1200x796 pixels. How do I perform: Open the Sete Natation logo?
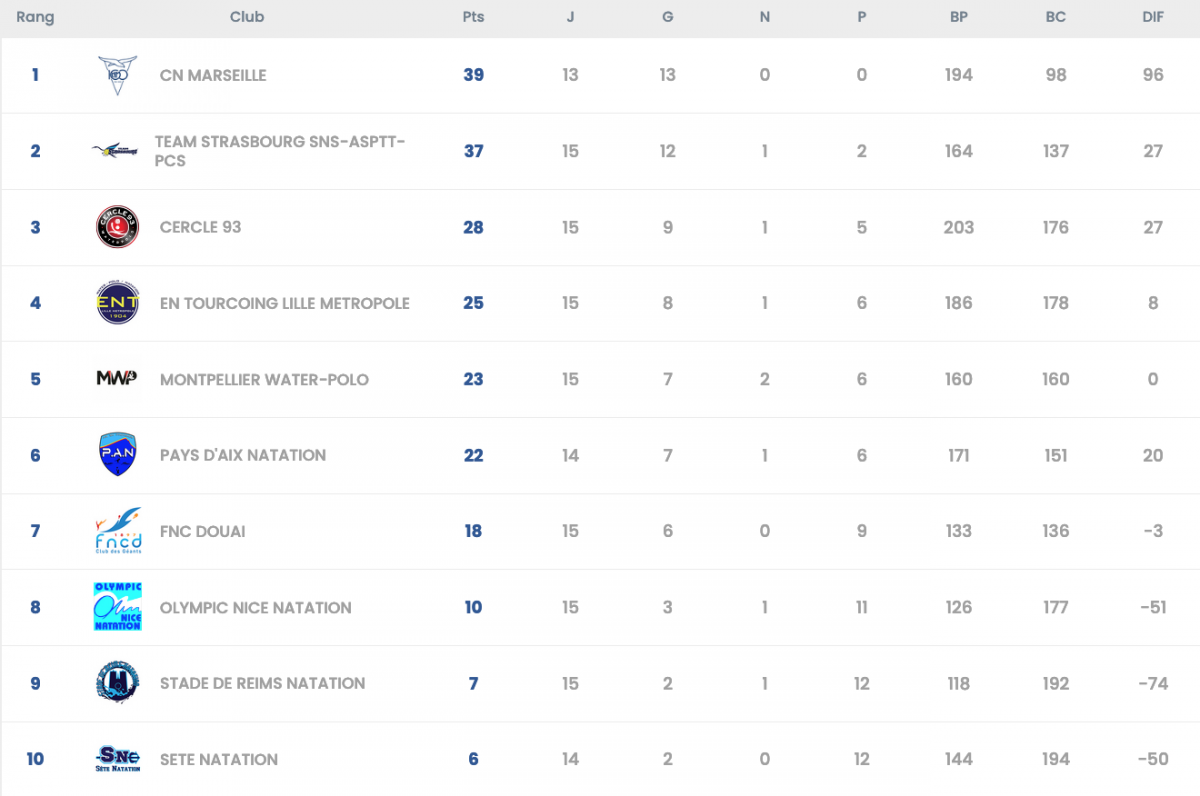coord(117,759)
